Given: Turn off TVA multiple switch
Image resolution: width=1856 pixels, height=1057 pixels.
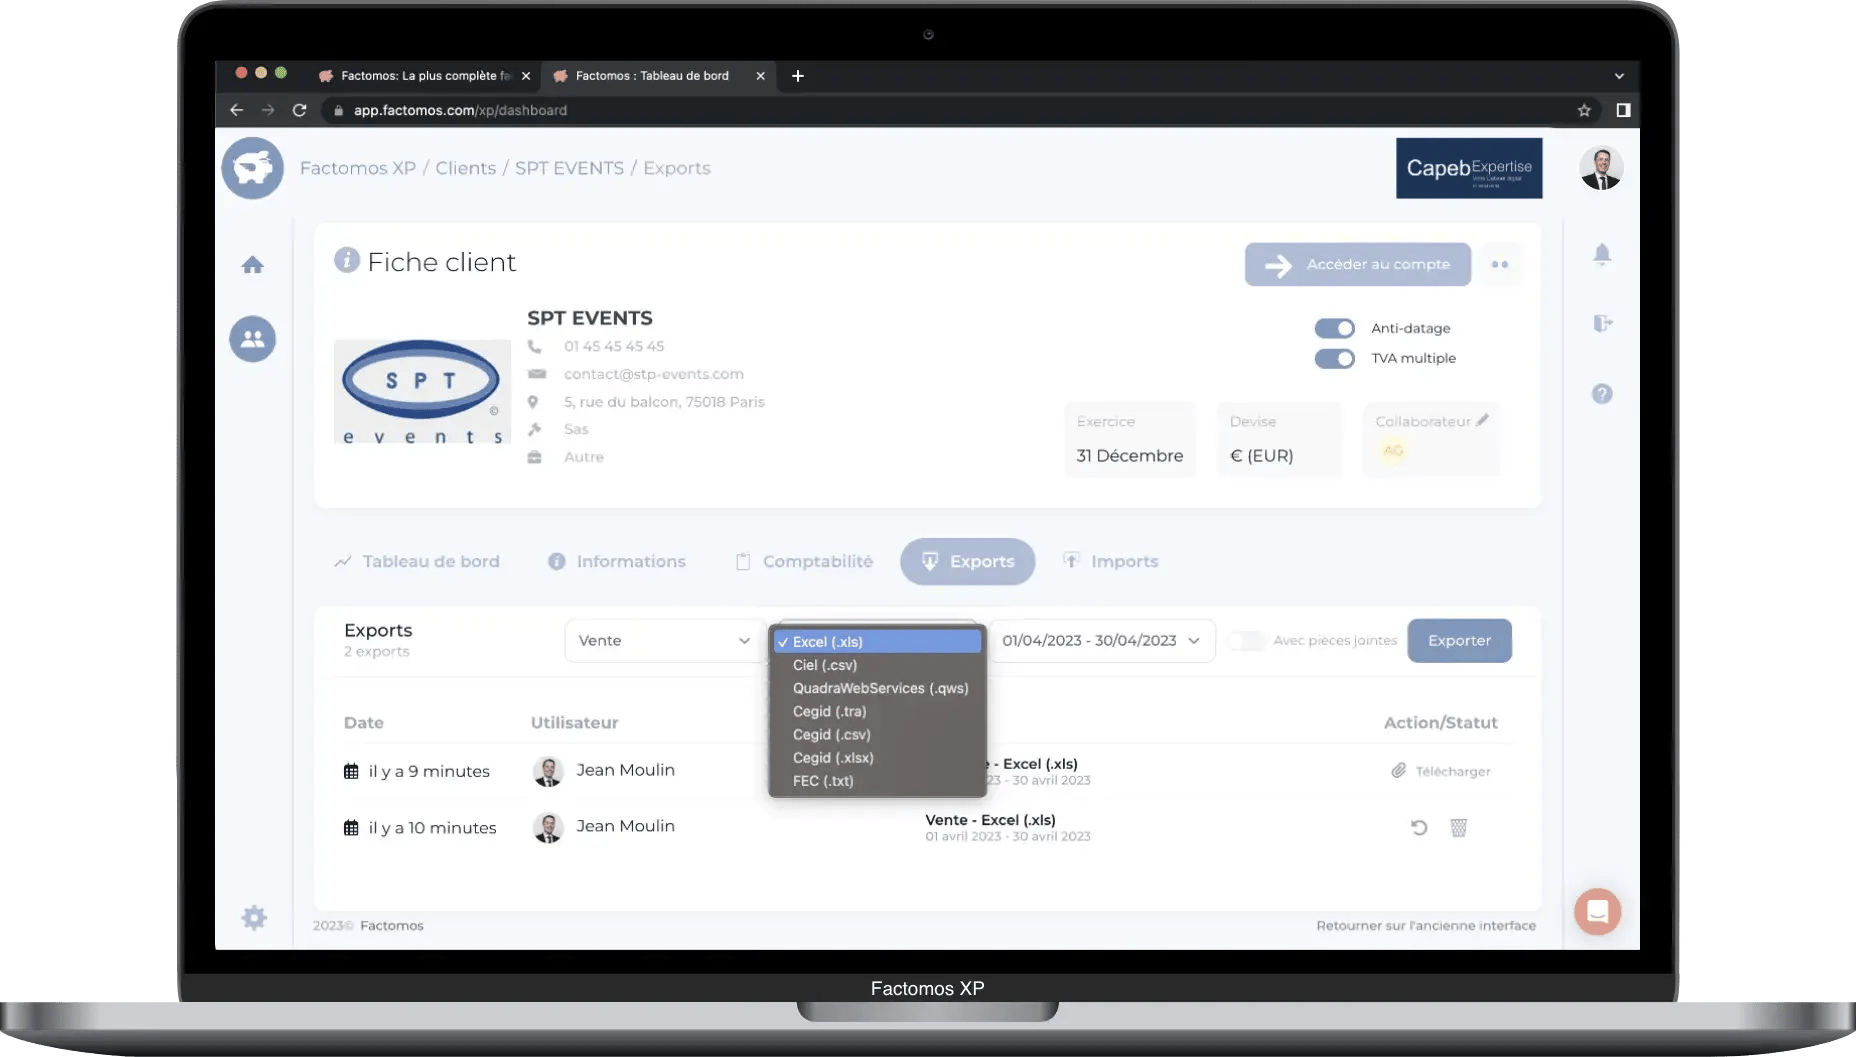Looking at the screenshot, I should click(x=1334, y=358).
